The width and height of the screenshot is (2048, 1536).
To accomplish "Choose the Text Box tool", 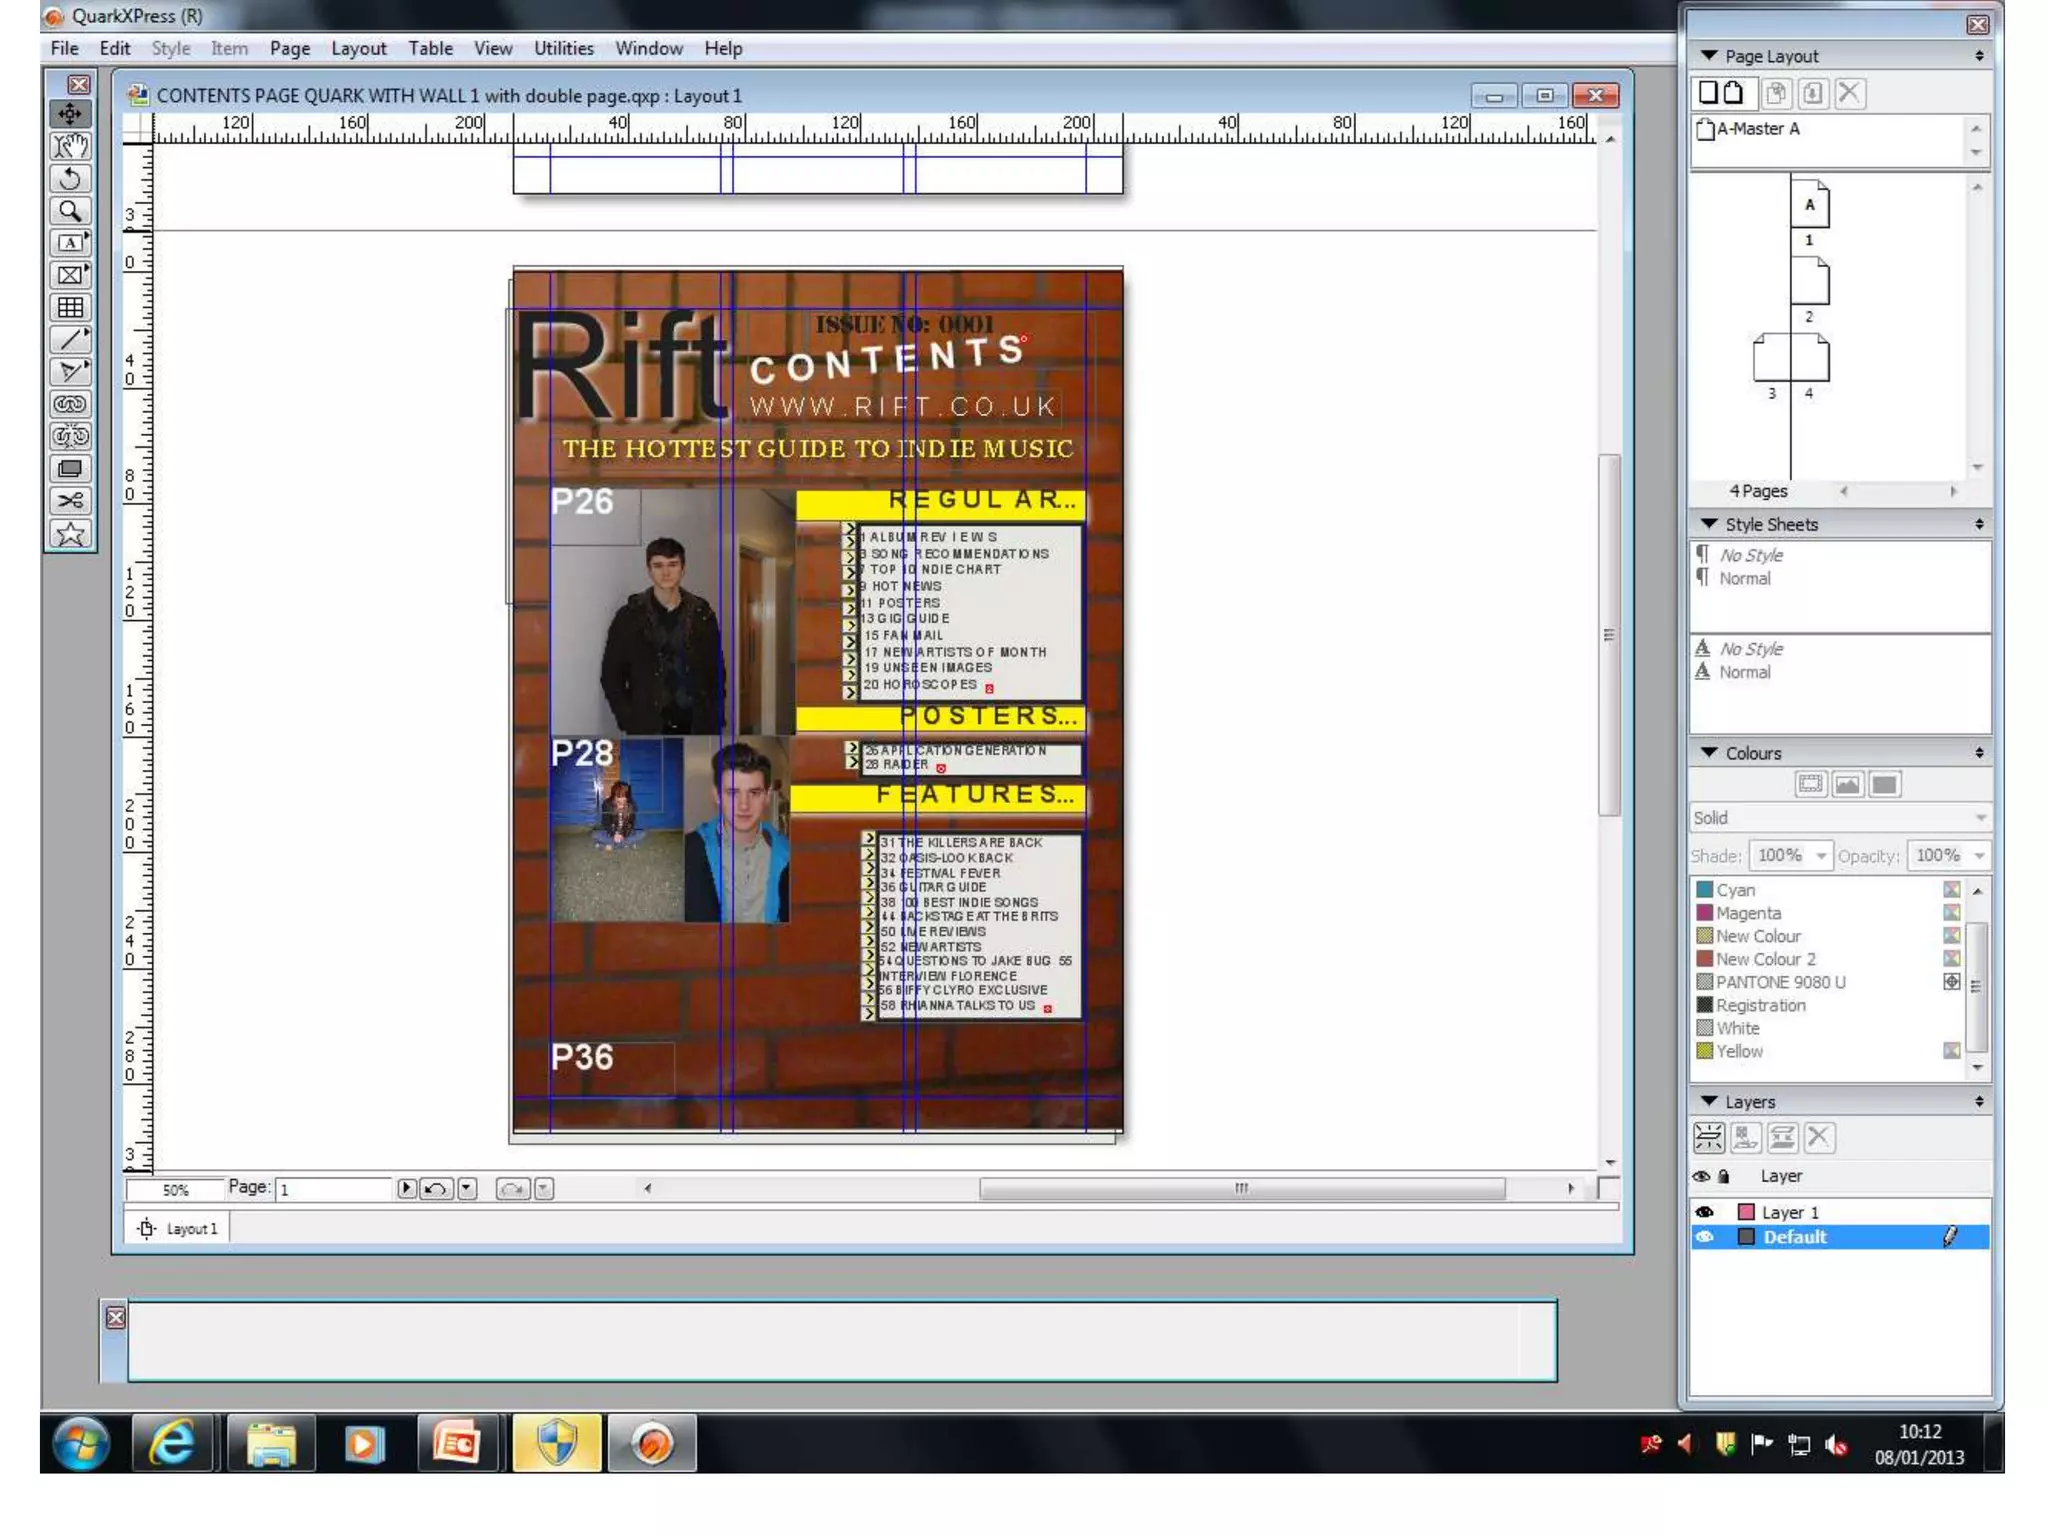I will (70, 243).
